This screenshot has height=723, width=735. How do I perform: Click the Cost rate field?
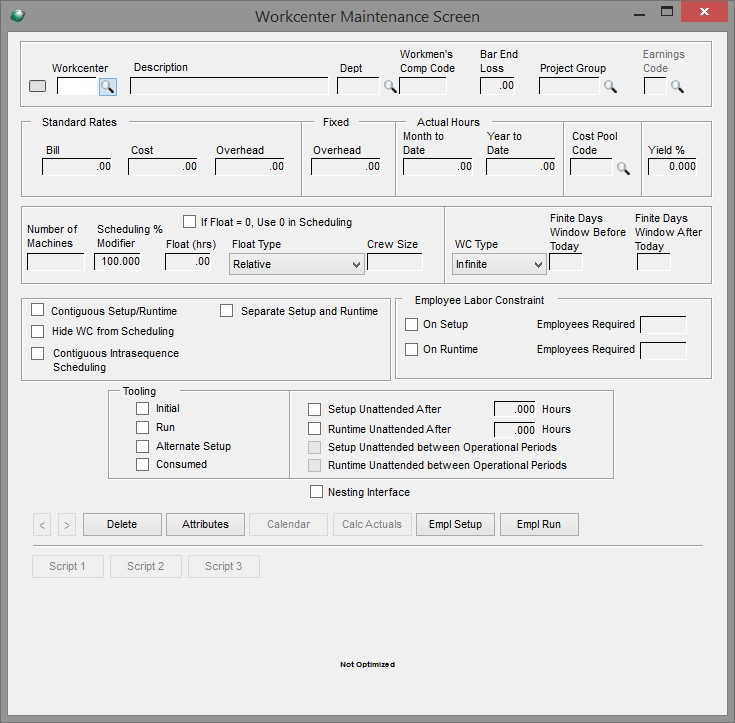163,167
